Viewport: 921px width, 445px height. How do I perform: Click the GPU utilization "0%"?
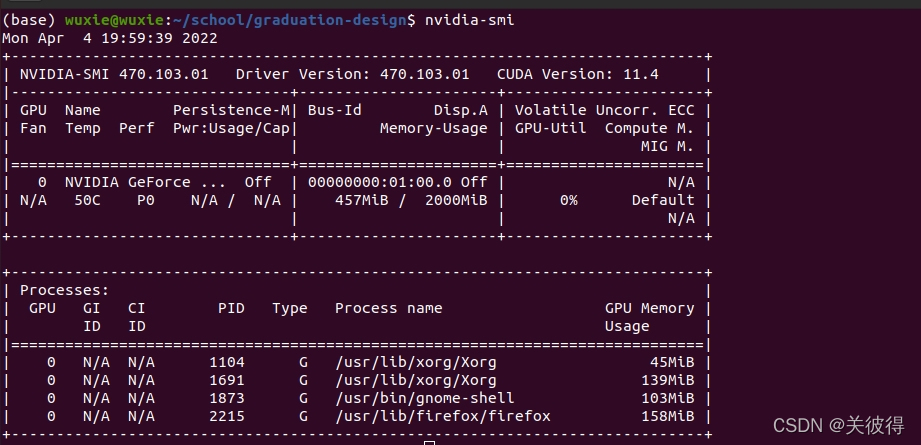pos(568,201)
